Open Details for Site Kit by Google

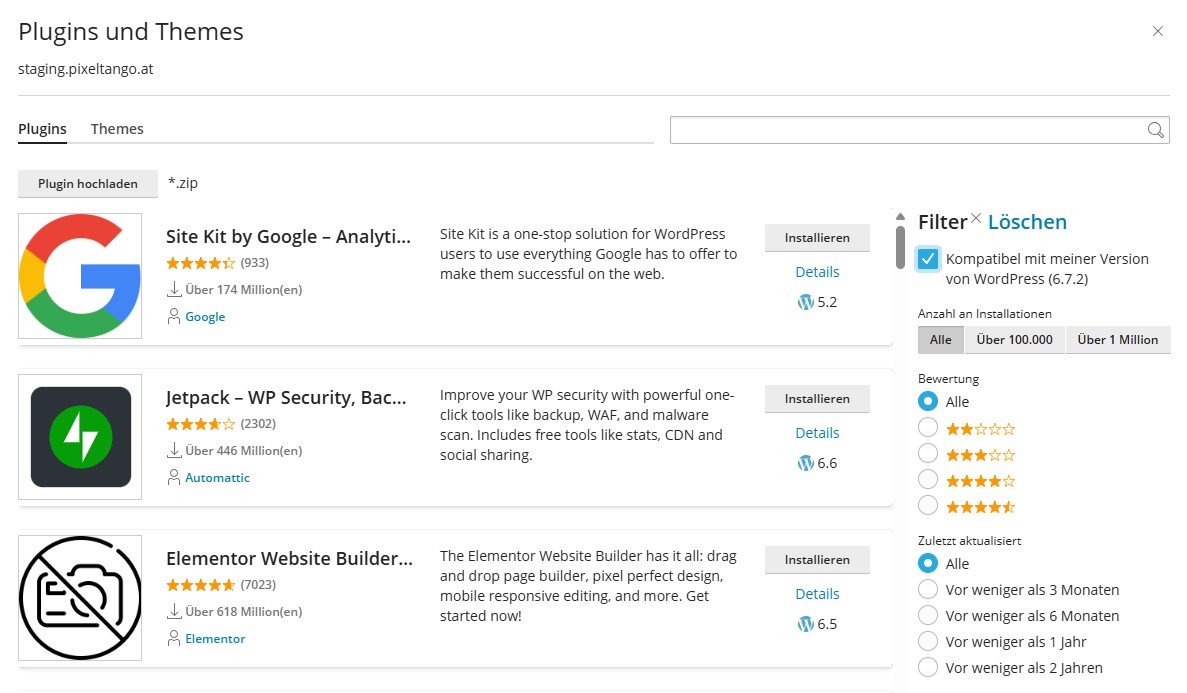pyautogui.click(x=817, y=272)
